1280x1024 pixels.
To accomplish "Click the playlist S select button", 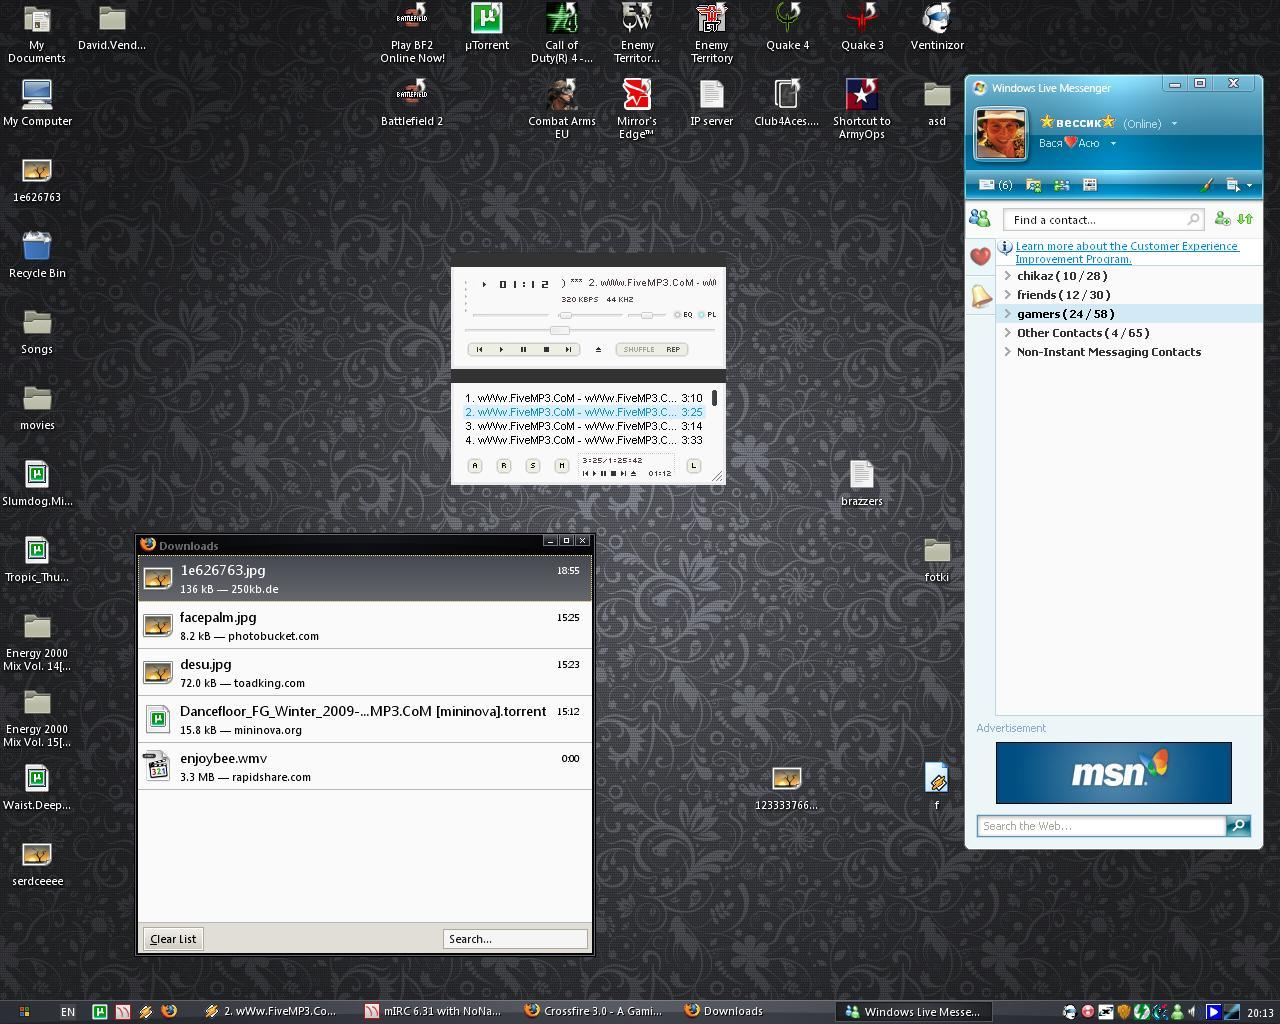I will coord(533,465).
